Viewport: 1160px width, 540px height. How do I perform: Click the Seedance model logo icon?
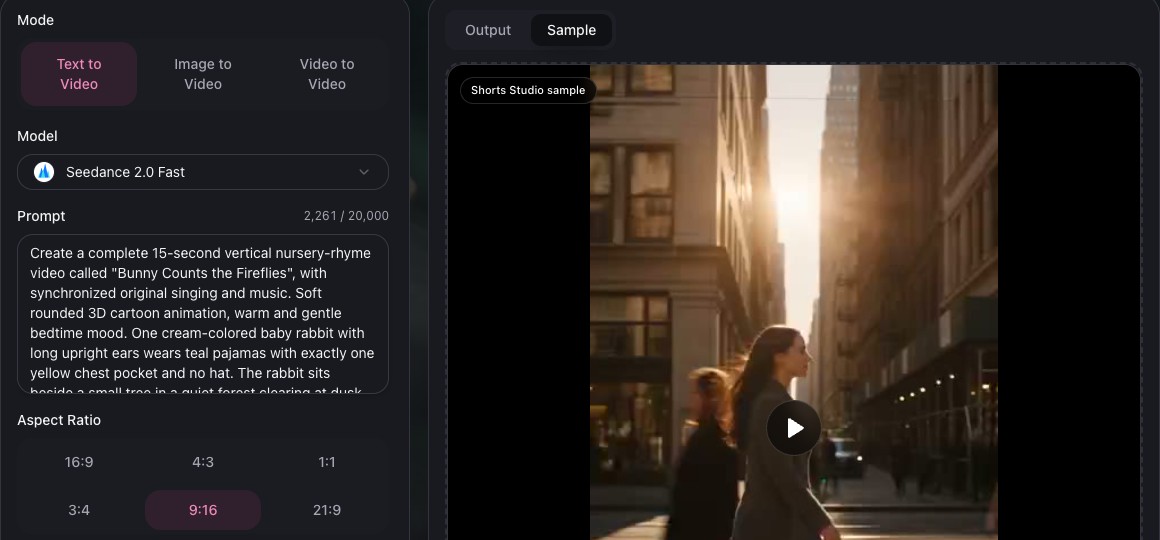[44, 172]
